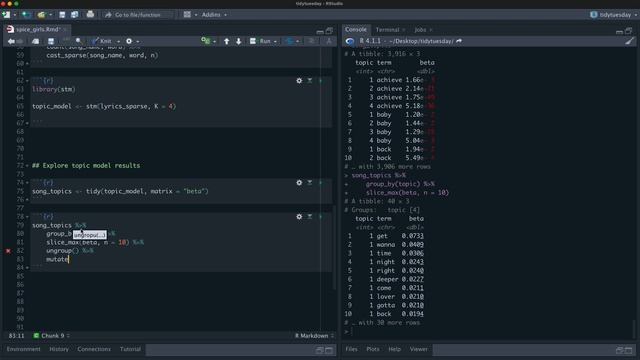Run chunks above library(stm) chunk
This screenshot has height=360, width=640.
pyautogui.click(x=310, y=81)
